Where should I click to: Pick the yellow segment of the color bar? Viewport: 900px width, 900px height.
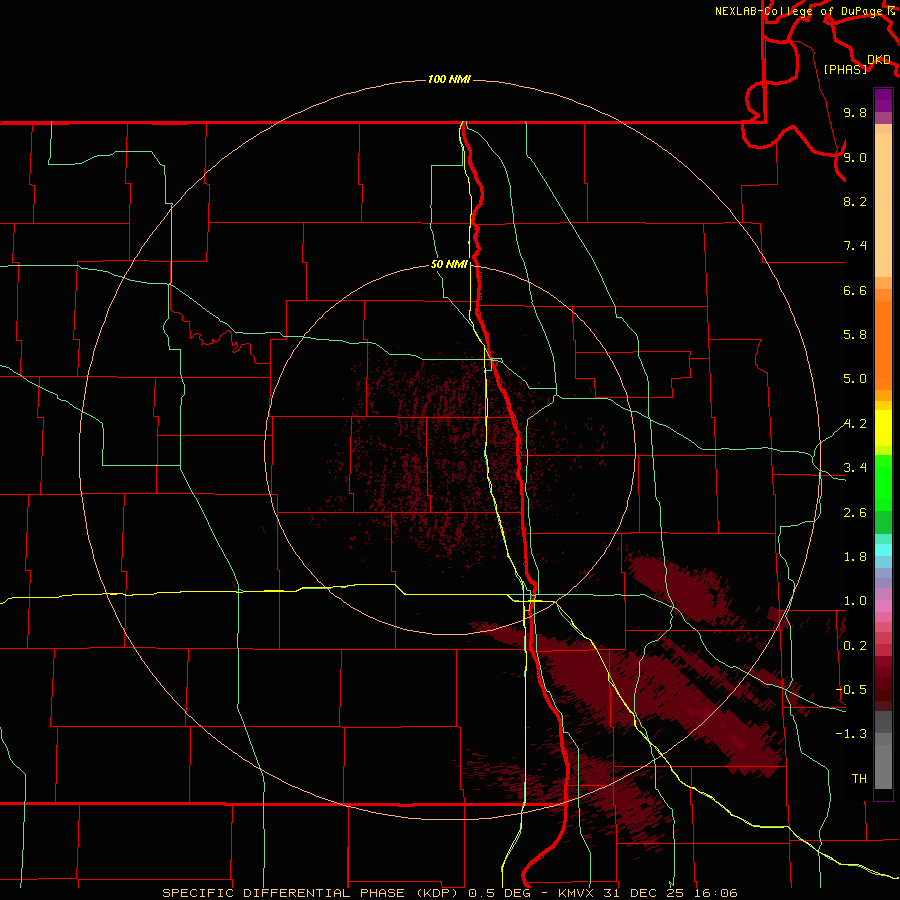pyautogui.click(x=883, y=428)
